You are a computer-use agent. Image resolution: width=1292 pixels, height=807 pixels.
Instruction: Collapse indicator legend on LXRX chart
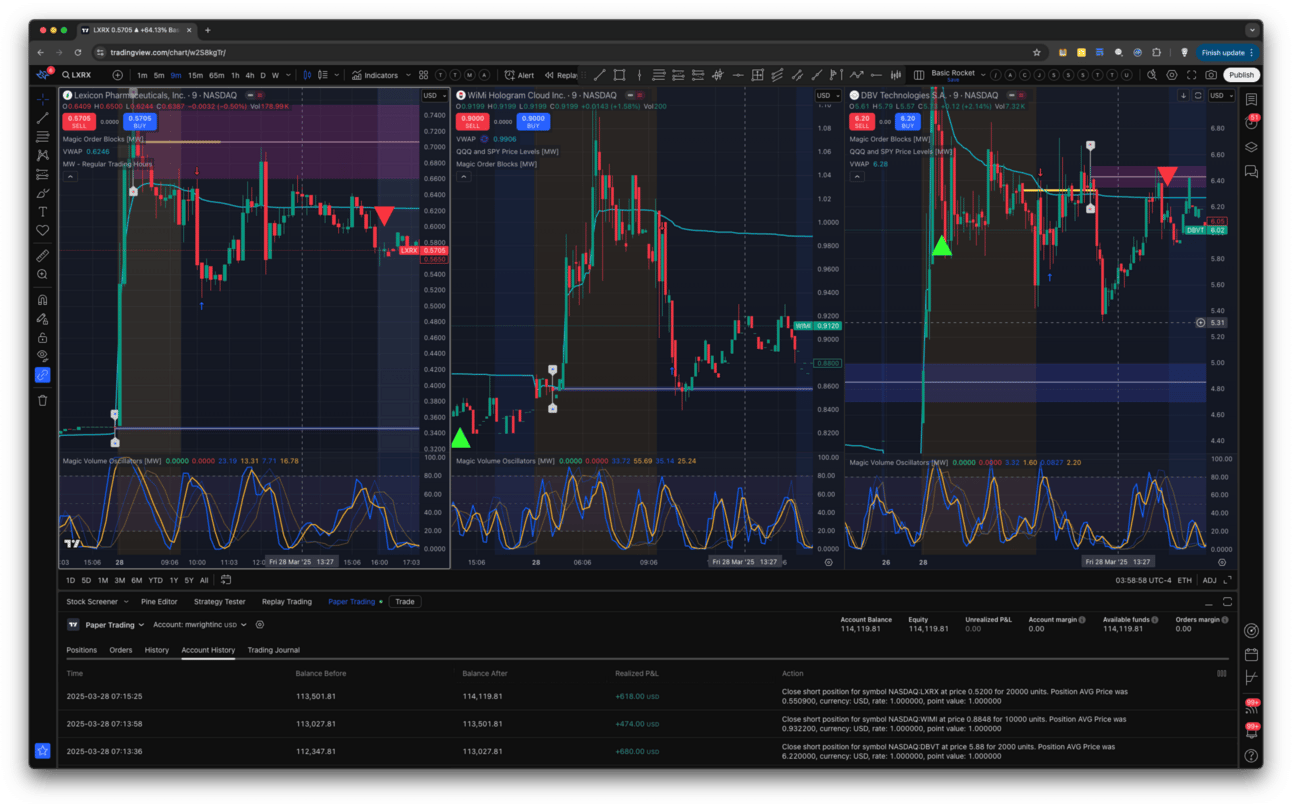coord(70,176)
